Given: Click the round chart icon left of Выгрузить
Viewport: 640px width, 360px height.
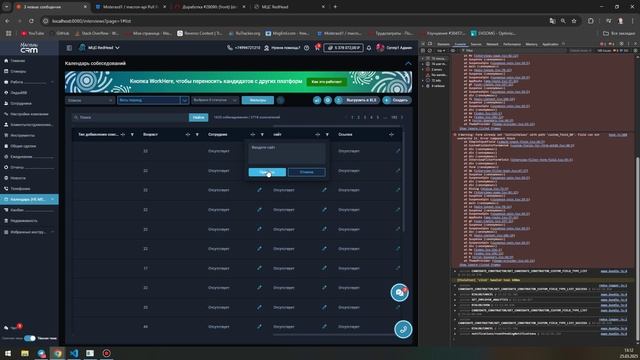Looking at the screenshot, I should (317, 100).
